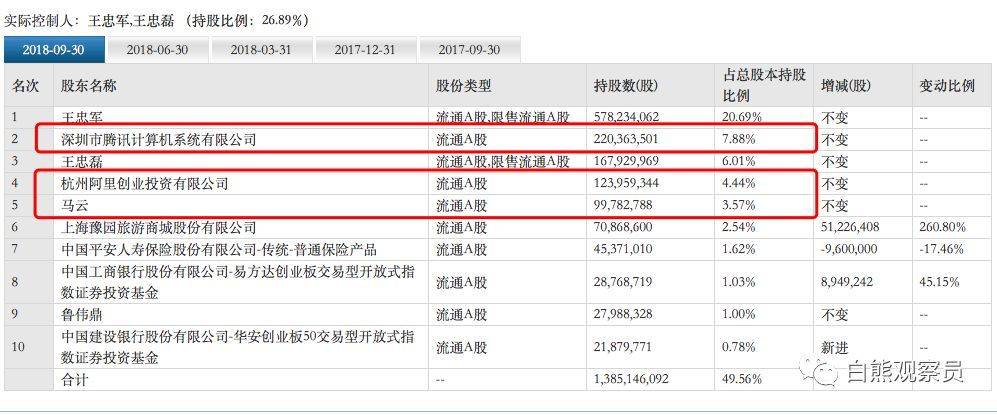Click the decrease value -9,600,000
Screen dimensions: 997x415
coord(849,249)
